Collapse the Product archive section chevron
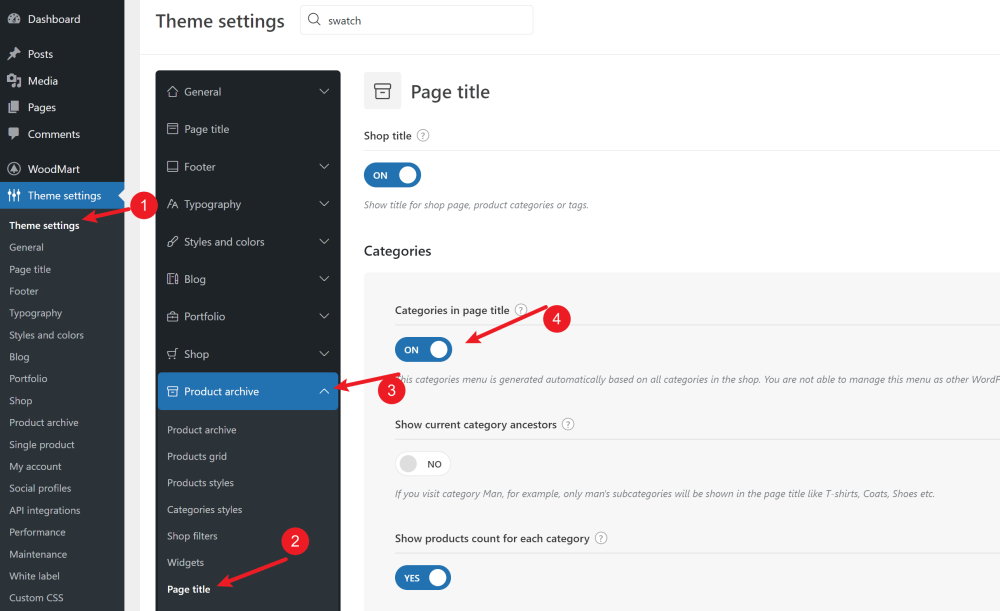 pos(324,392)
